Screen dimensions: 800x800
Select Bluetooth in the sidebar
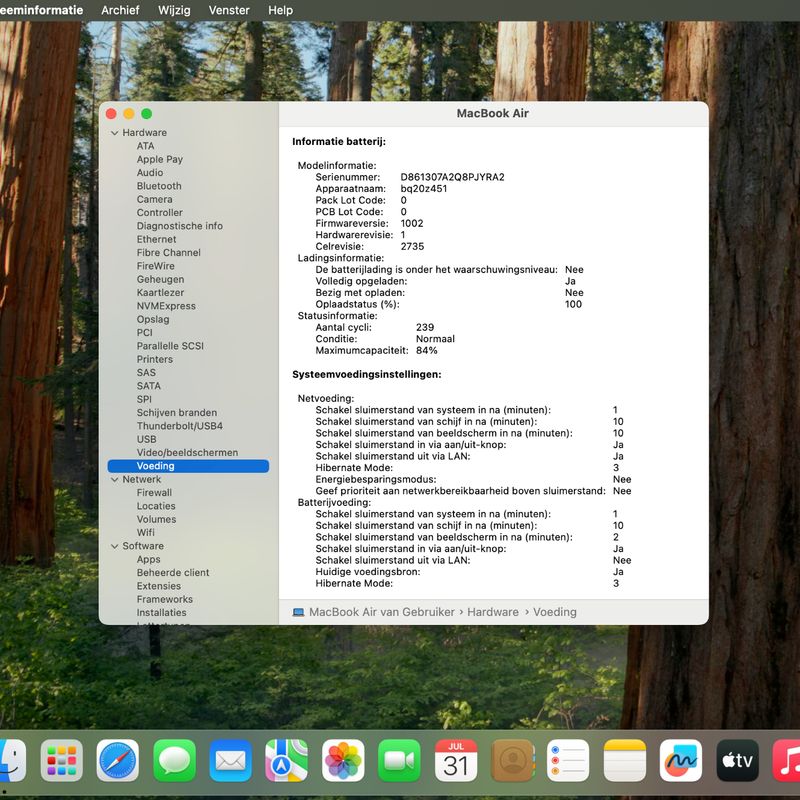(159, 186)
